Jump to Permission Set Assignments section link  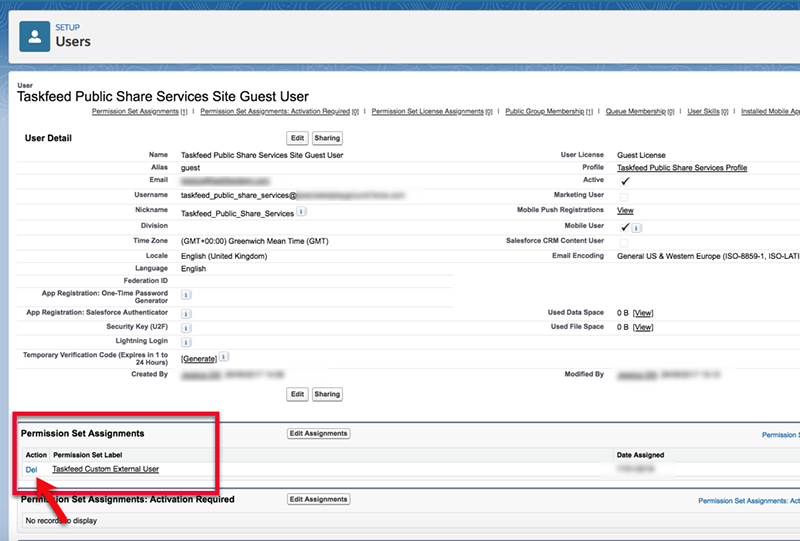click(135, 111)
